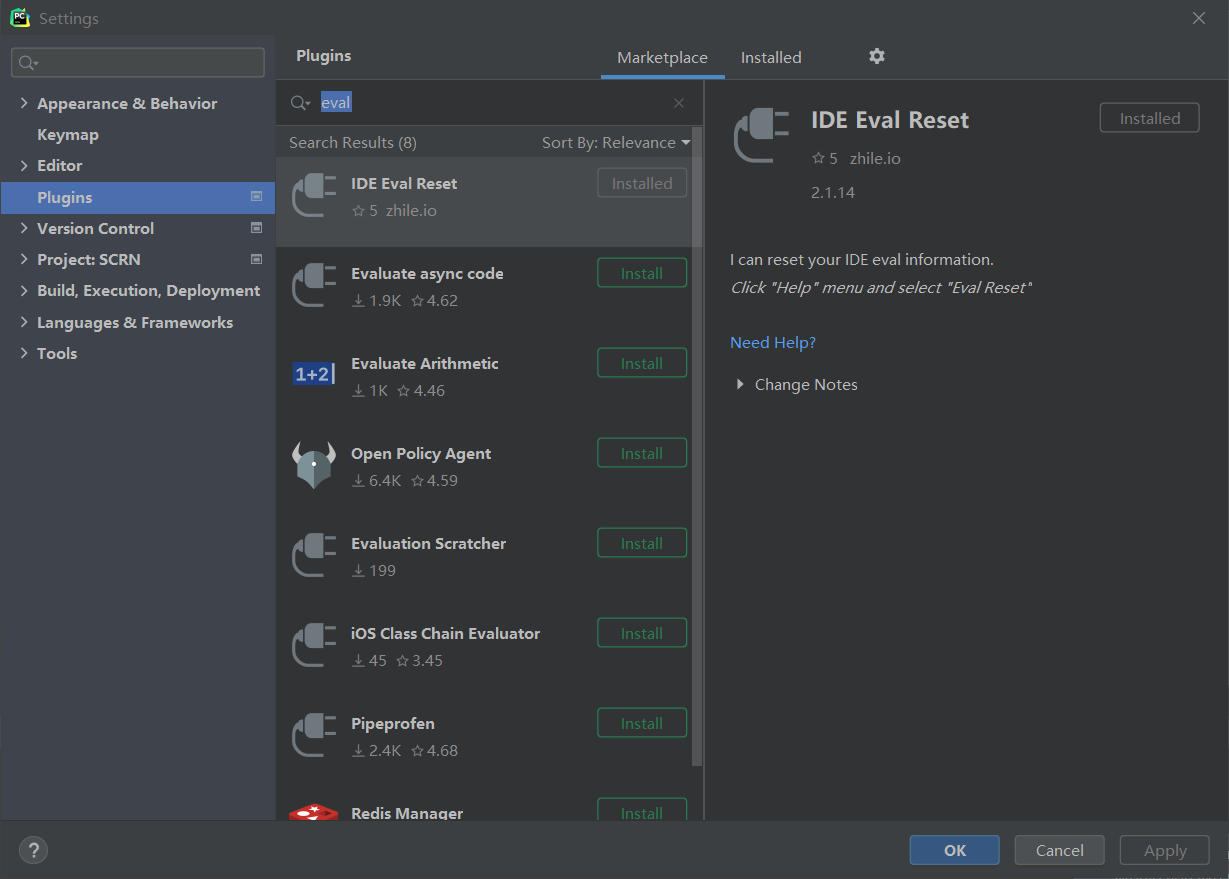
Task: Expand the Tools settings node
Action: 24,353
